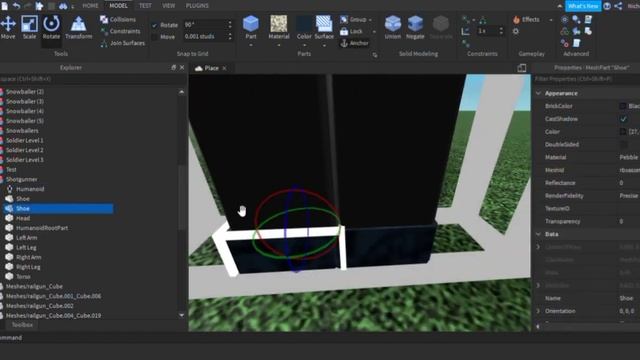Screen dimensions: 640x360
Task: Collapse the Appearance properties section
Action: pyautogui.click(x=538, y=93)
